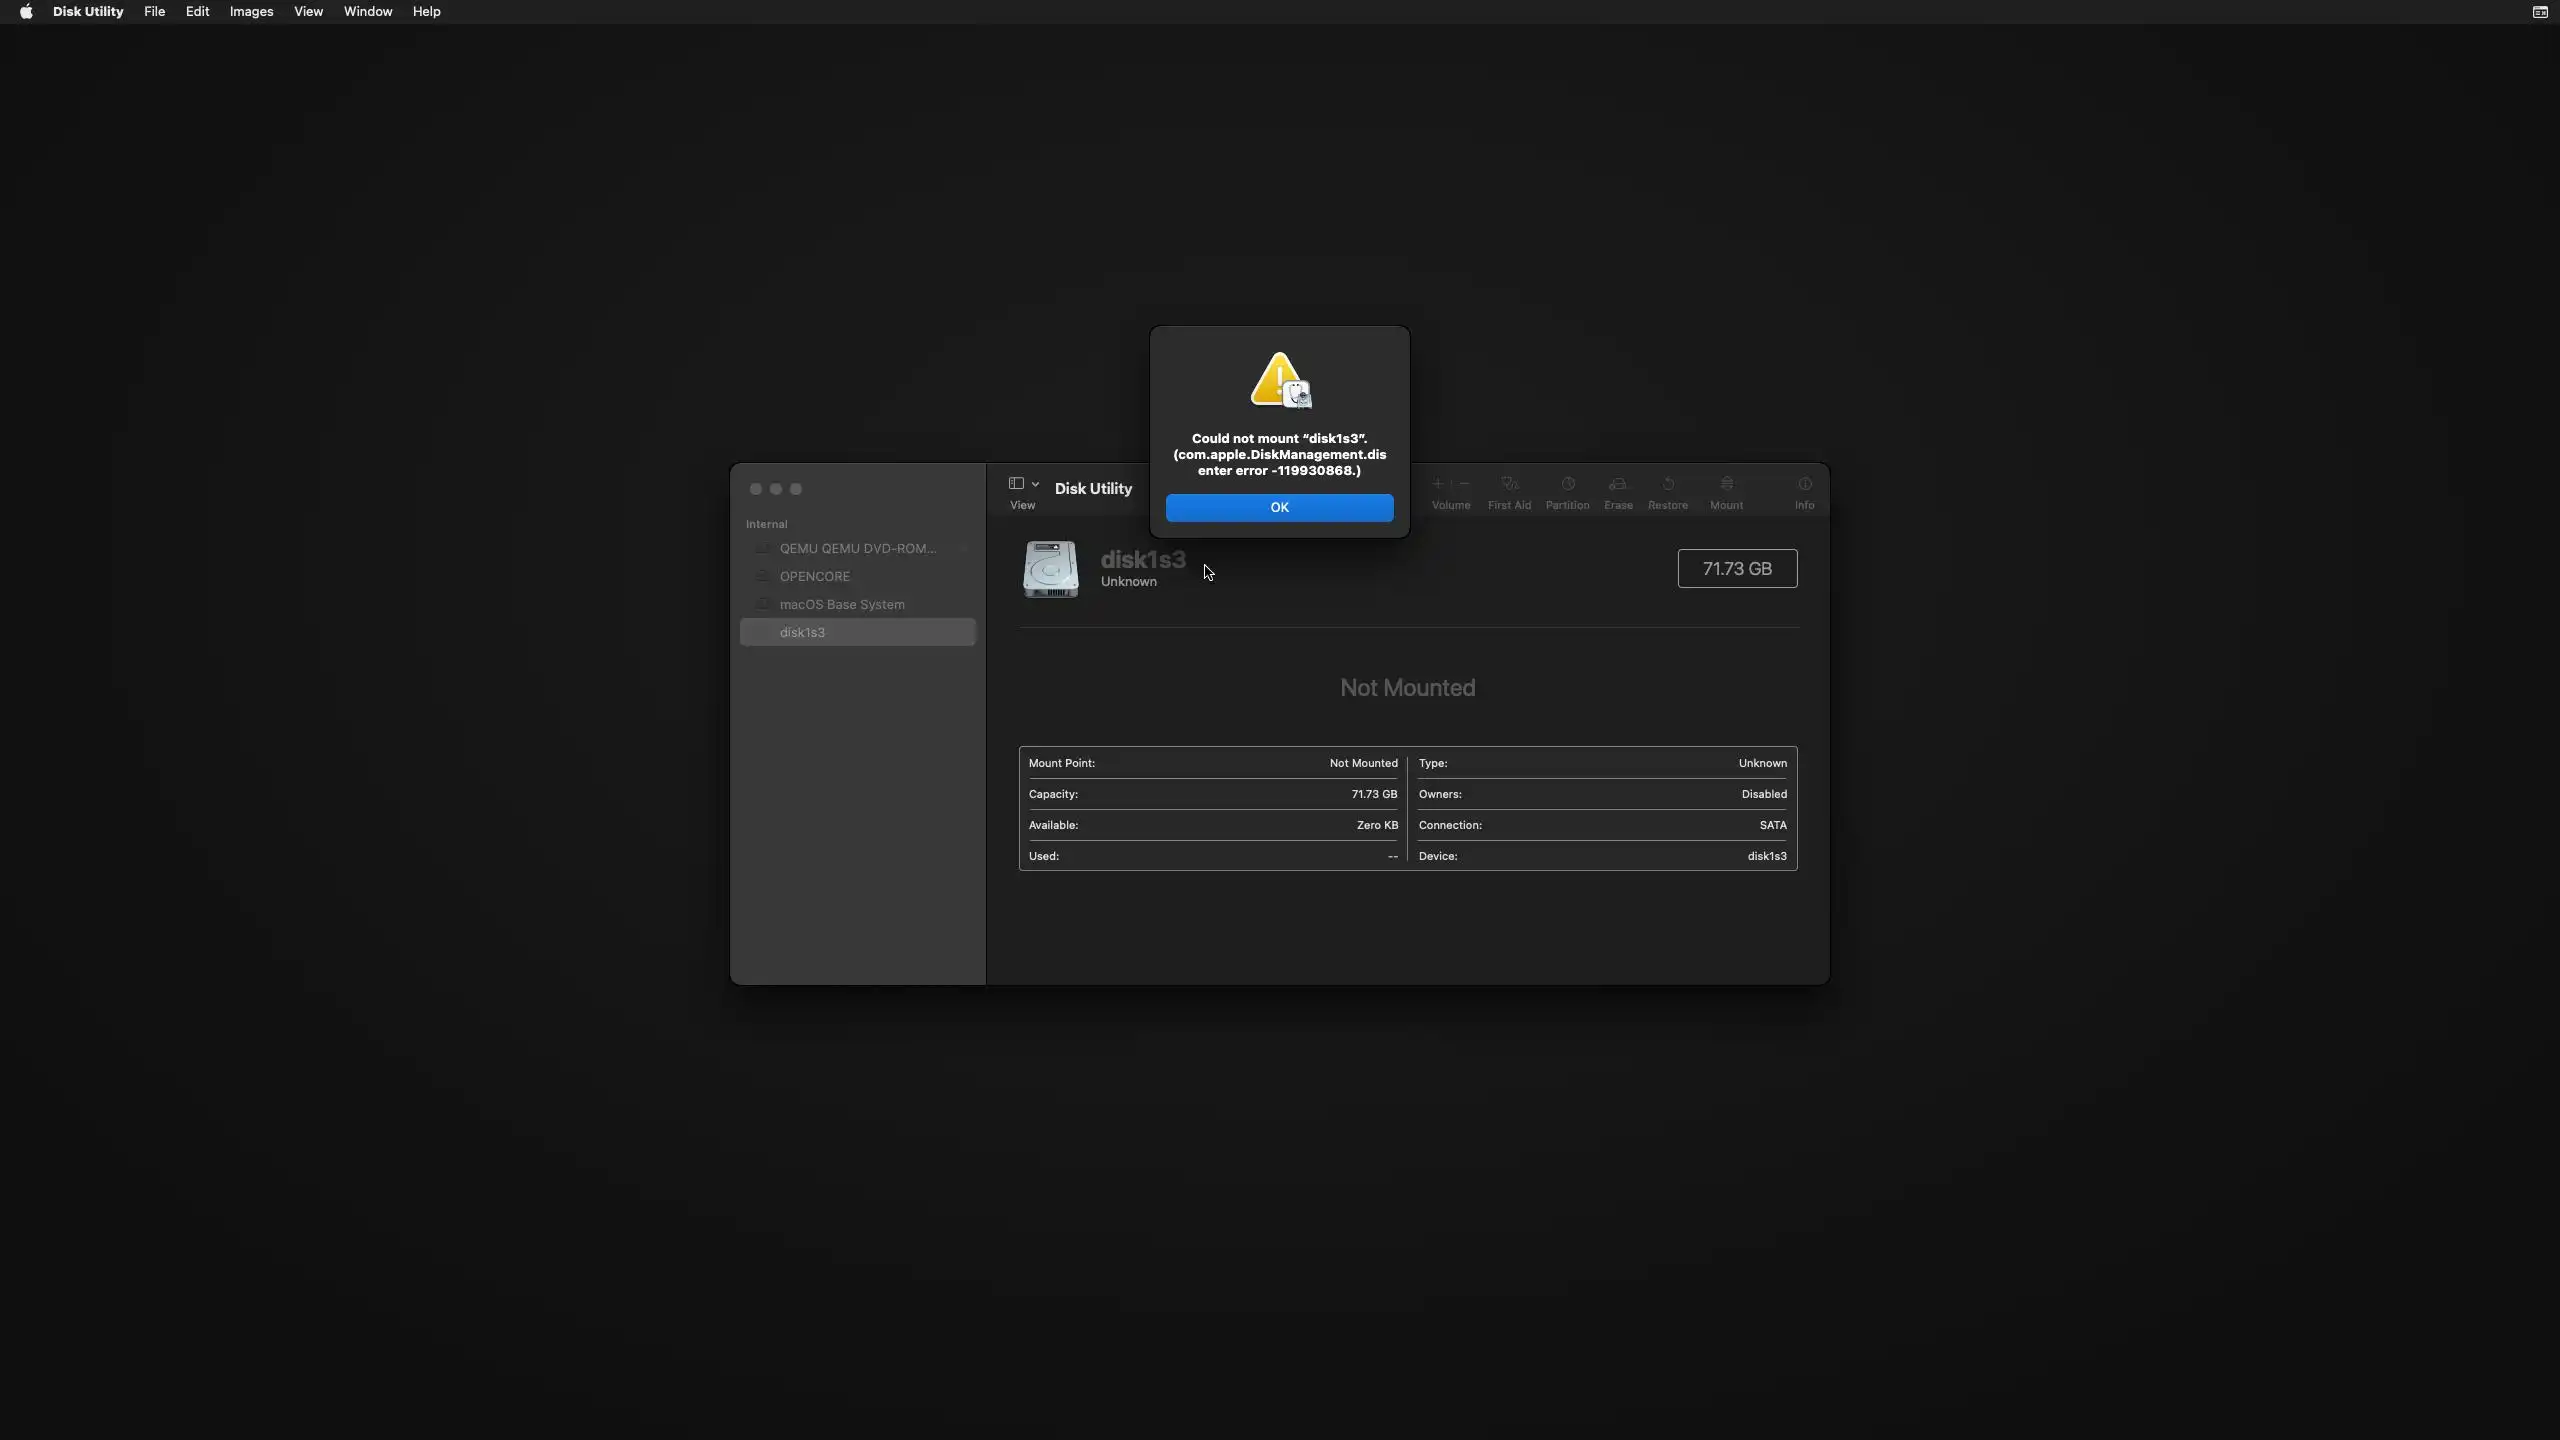Click the Info toolbar icon

1804,485
